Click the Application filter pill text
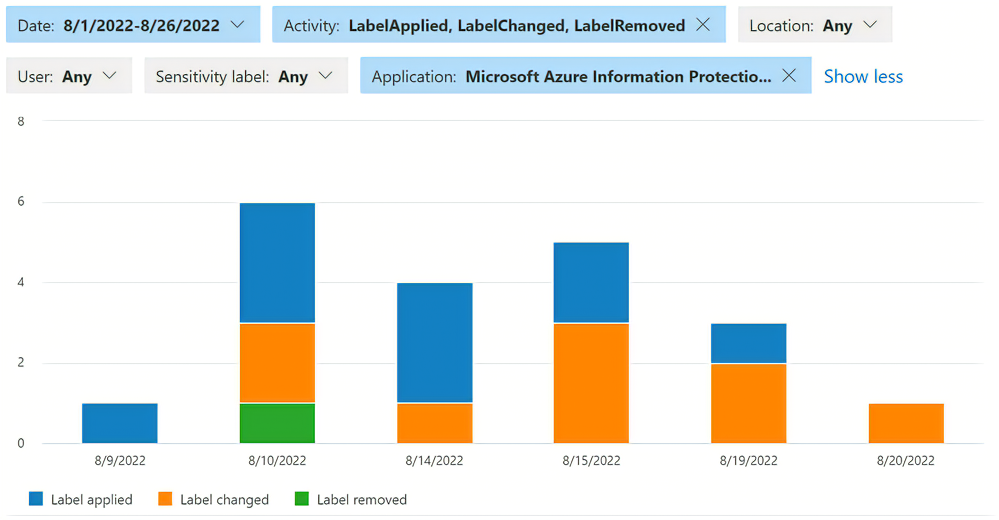Image resolution: width=999 pixels, height=520 pixels. tap(571, 76)
